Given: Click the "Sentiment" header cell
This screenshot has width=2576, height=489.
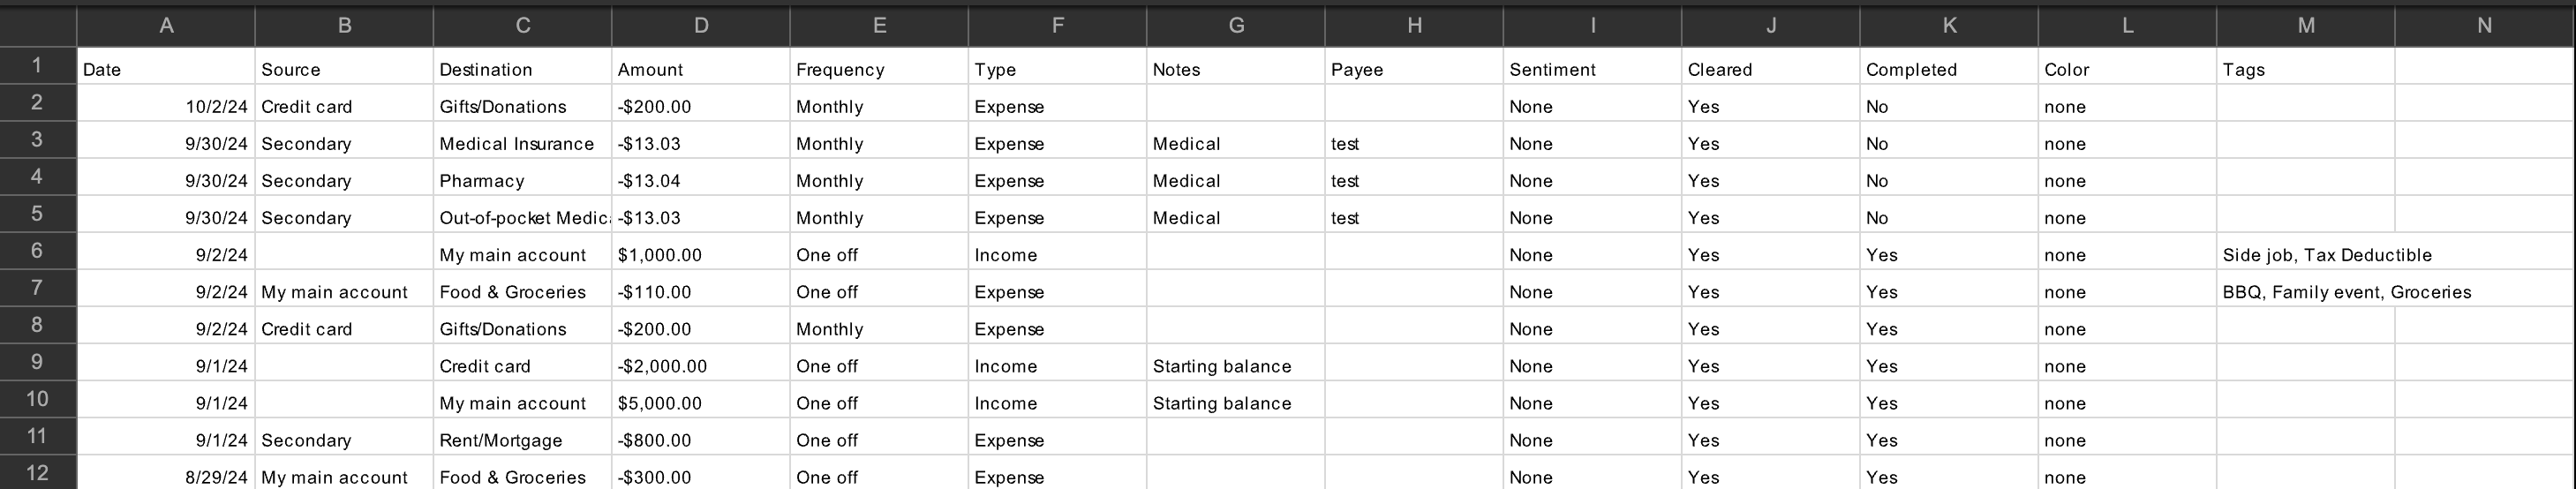Looking at the screenshot, I should point(1591,69).
